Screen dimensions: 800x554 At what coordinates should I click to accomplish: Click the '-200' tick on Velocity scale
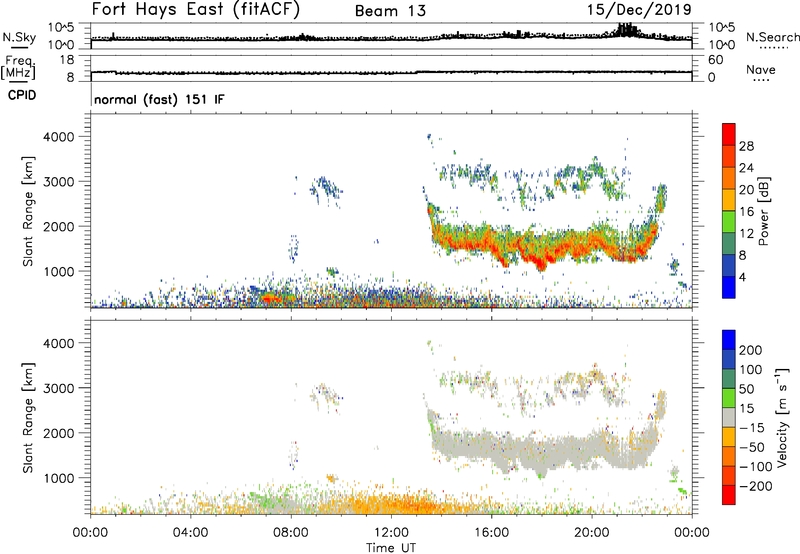click(x=756, y=486)
